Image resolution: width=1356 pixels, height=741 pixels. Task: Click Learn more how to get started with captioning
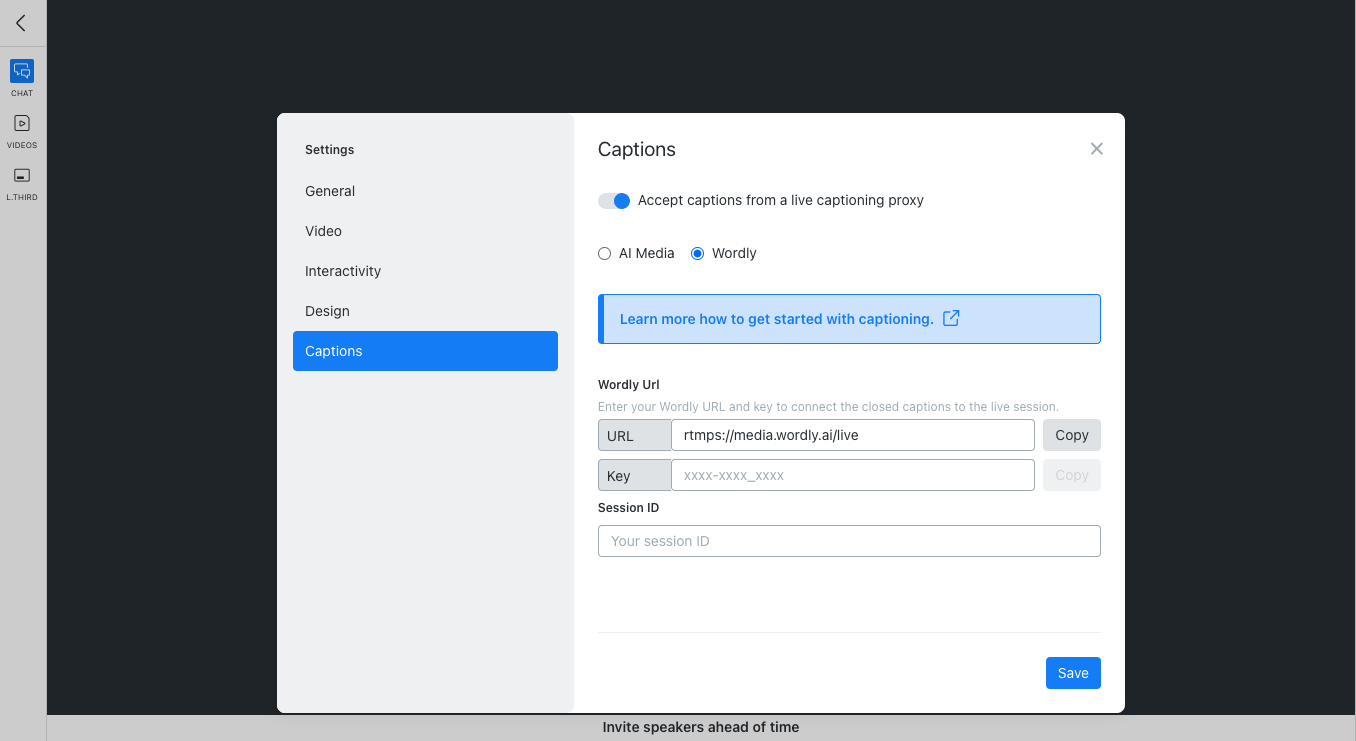click(x=777, y=318)
